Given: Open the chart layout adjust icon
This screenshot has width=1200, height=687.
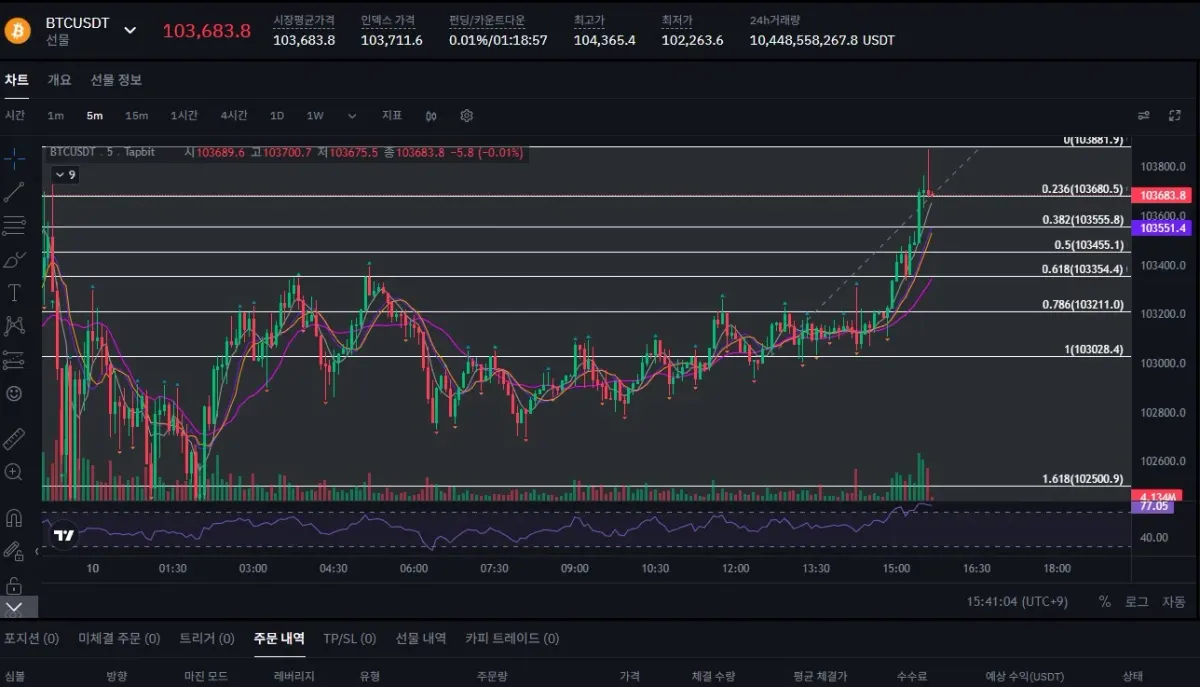Looking at the screenshot, I should click(1144, 115).
